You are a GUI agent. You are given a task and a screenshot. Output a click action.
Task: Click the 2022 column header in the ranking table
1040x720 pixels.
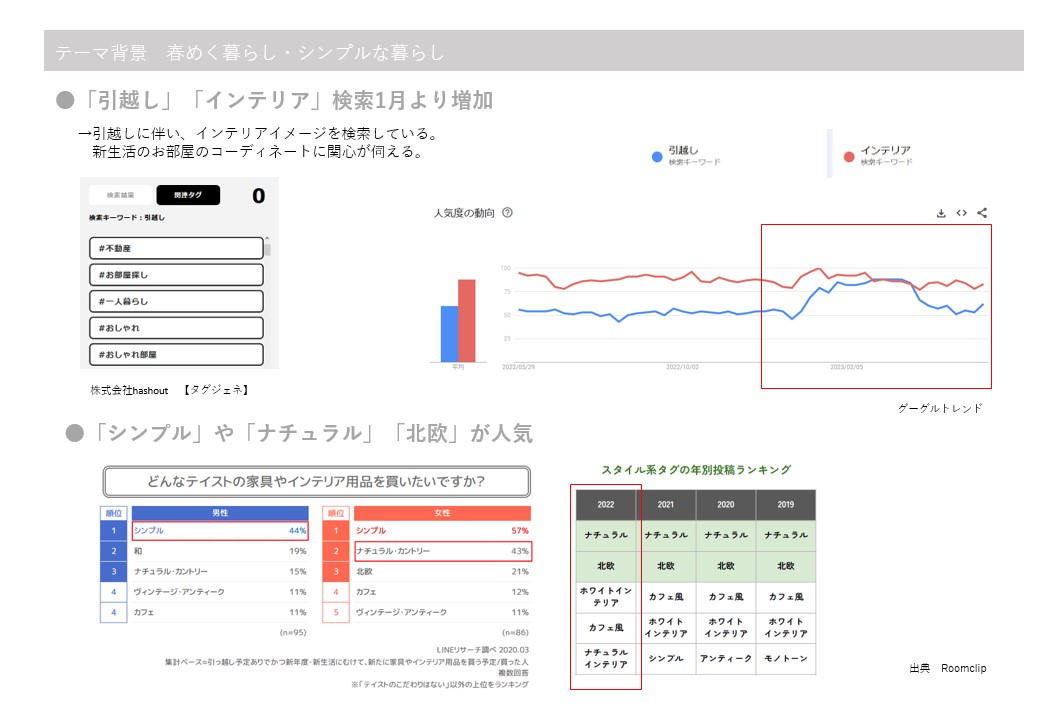click(606, 505)
